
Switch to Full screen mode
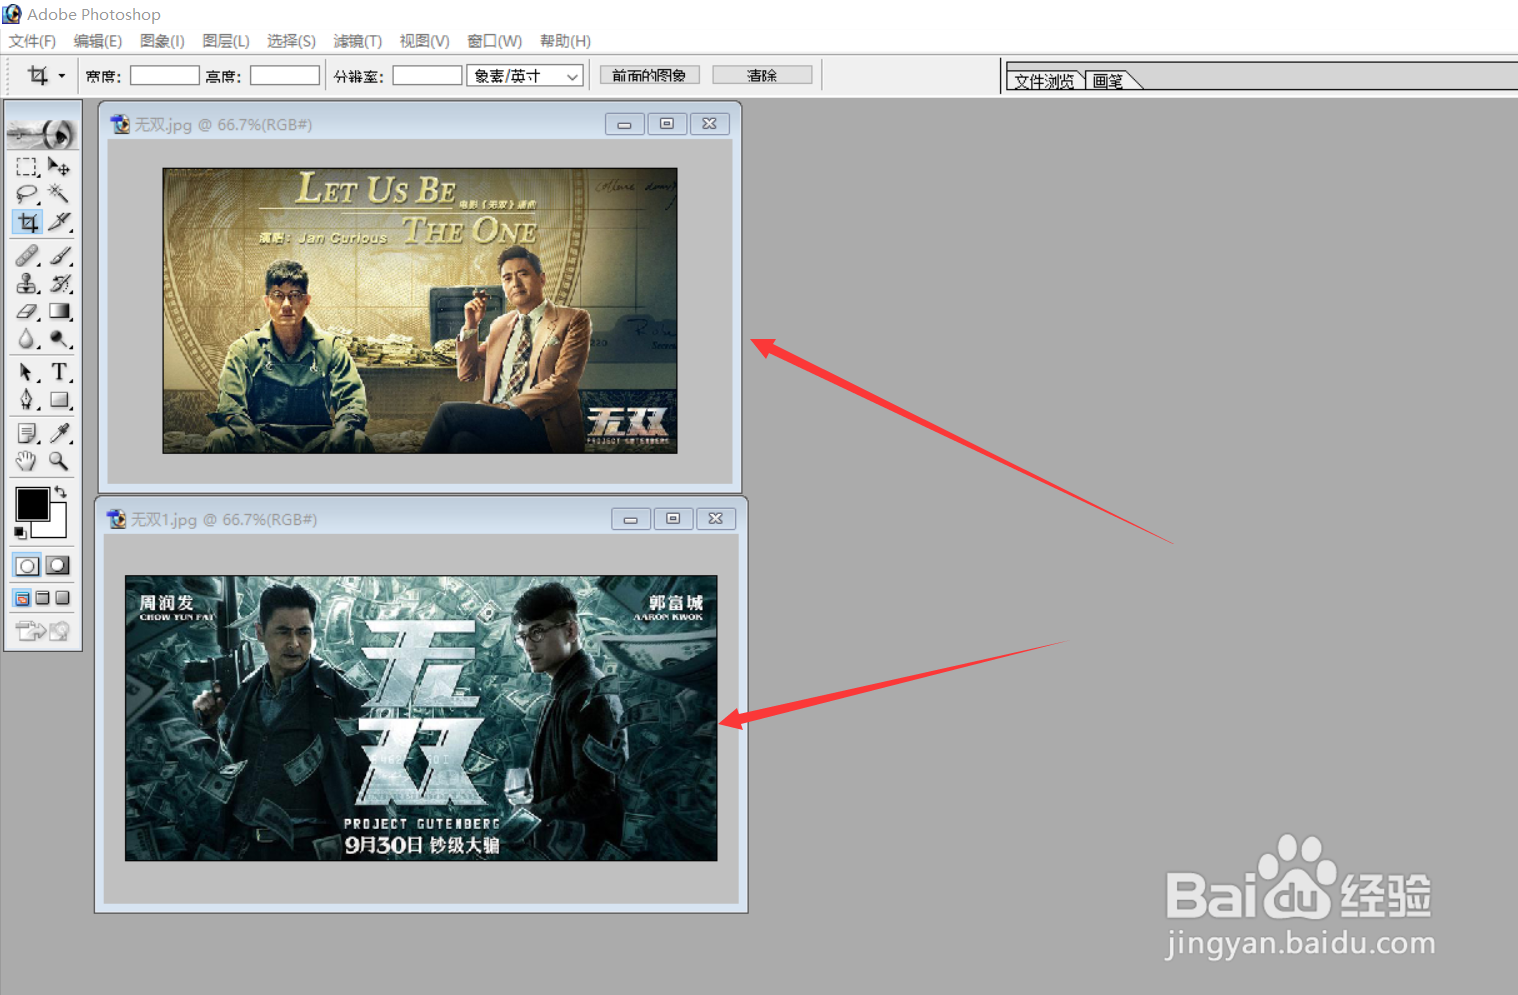click(x=63, y=598)
